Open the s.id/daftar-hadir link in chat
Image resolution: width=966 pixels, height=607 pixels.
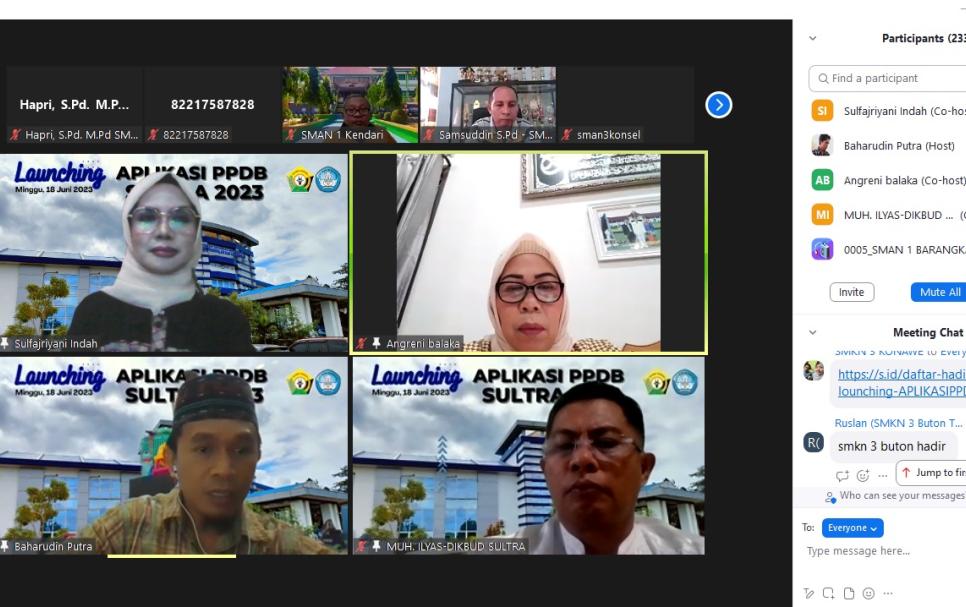900,375
